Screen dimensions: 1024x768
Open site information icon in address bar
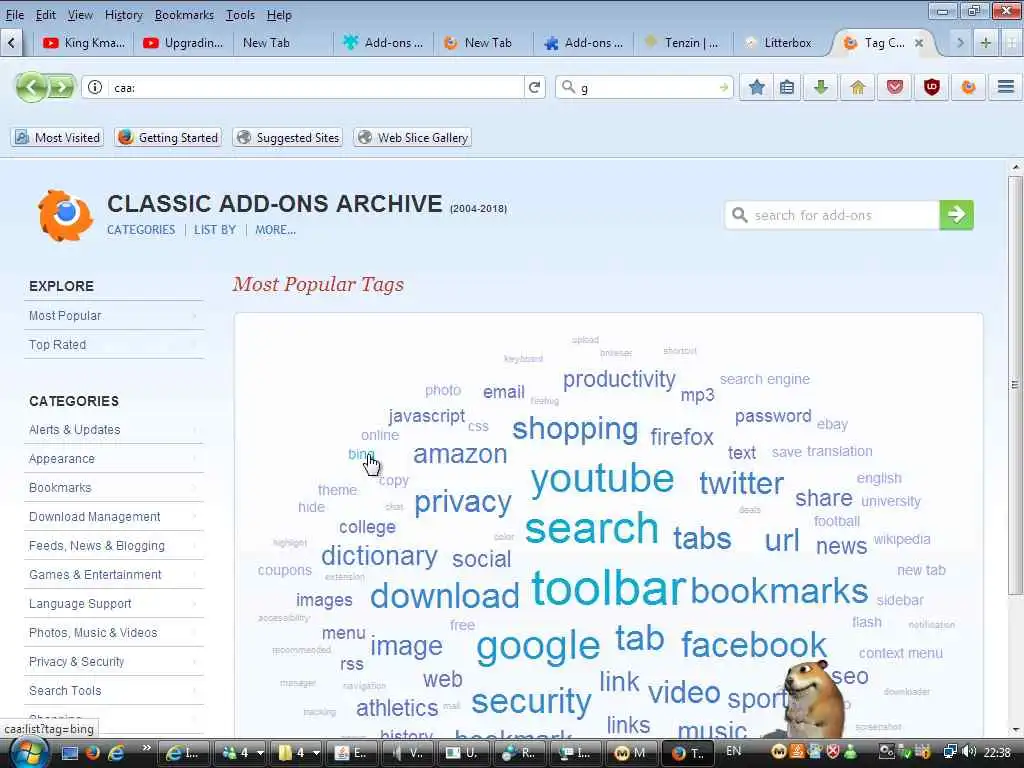pos(95,87)
